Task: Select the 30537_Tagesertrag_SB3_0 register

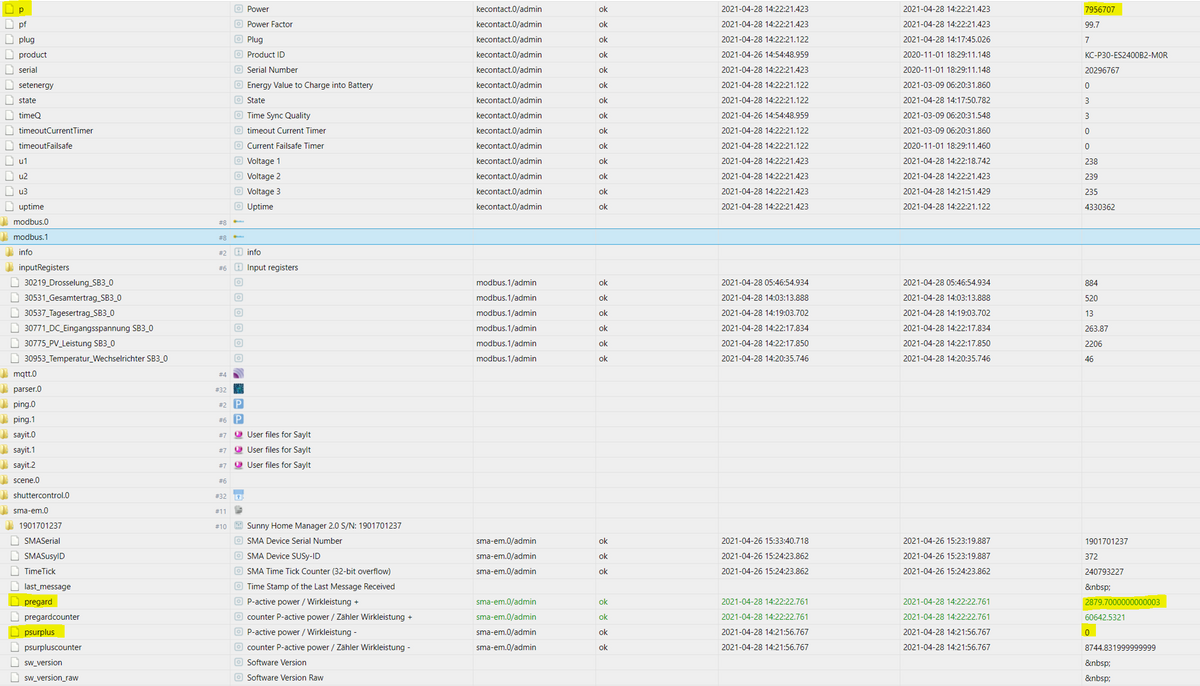Action: [x=71, y=313]
